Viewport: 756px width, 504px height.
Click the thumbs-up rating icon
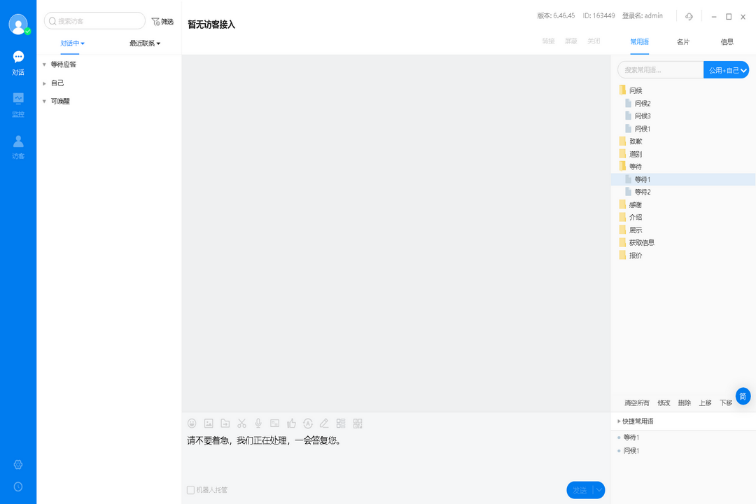coord(291,424)
